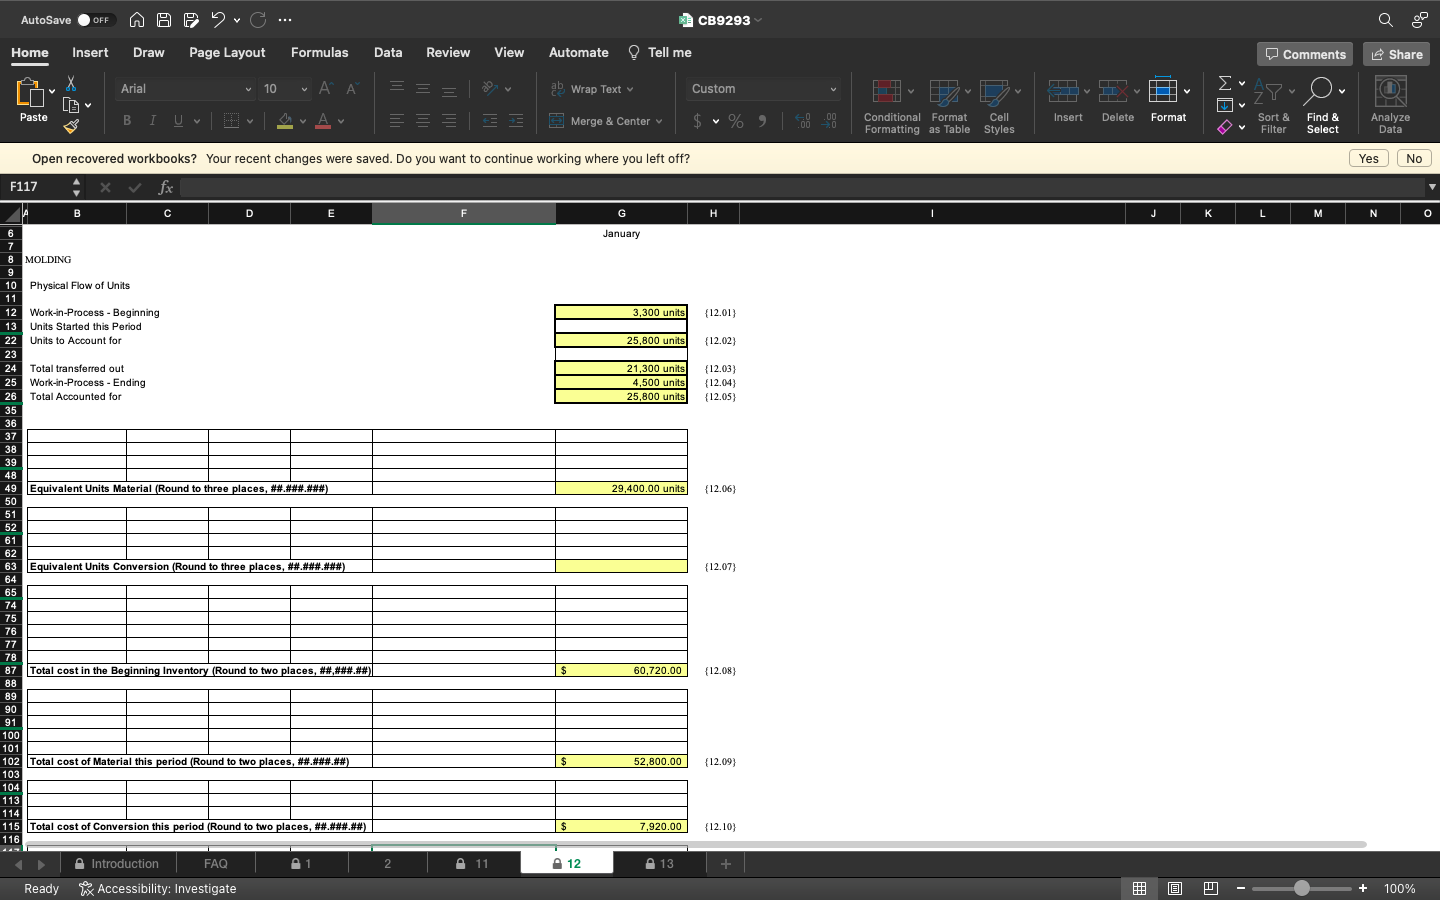Apply Comma Style format icon
The width and height of the screenshot is (1440, 900).
point(762,121)
